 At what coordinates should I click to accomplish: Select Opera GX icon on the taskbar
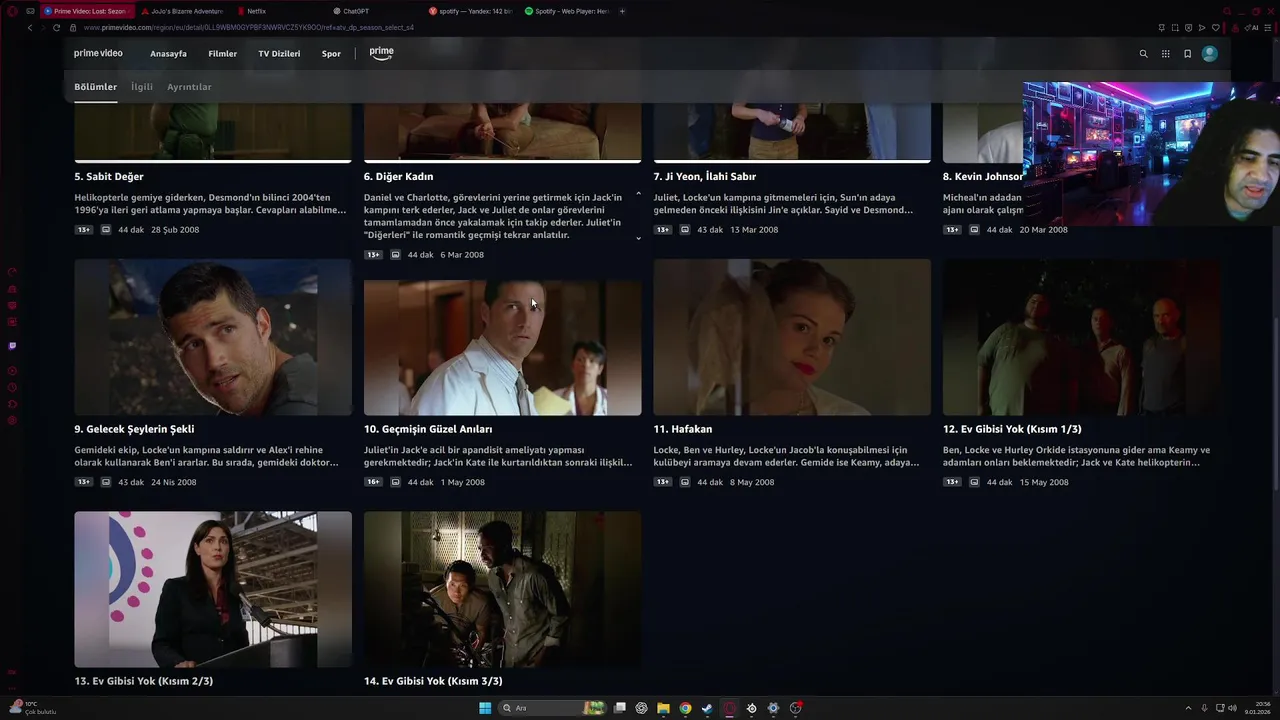730,708
